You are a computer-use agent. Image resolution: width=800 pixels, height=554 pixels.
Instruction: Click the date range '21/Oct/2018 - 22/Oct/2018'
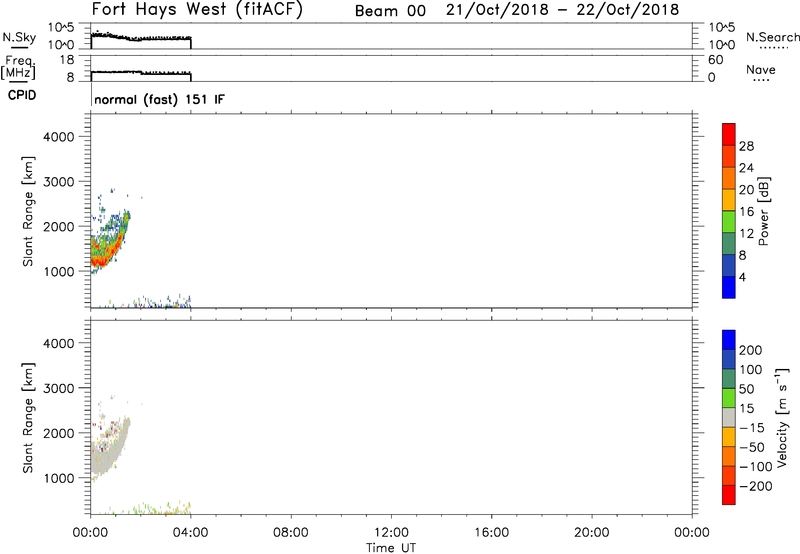(x=562, y=10)
